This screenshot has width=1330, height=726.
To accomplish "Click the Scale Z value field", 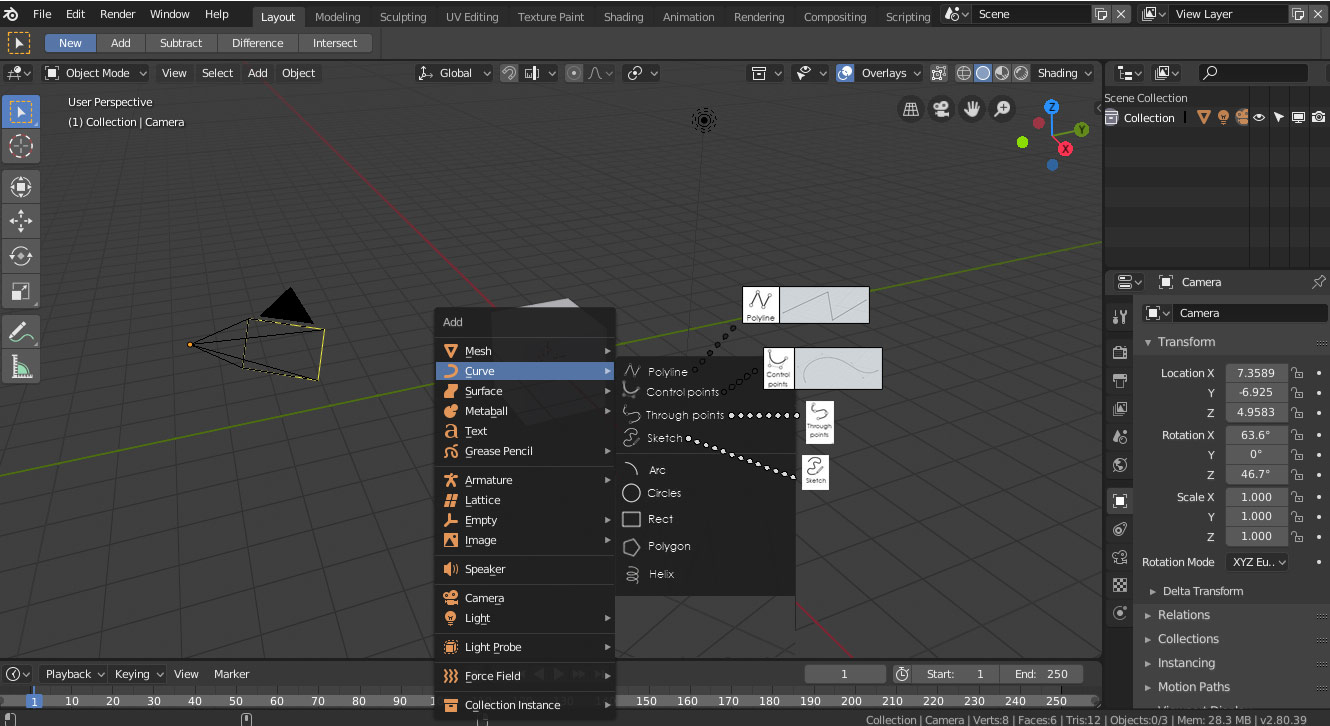I will (1255, 536).
